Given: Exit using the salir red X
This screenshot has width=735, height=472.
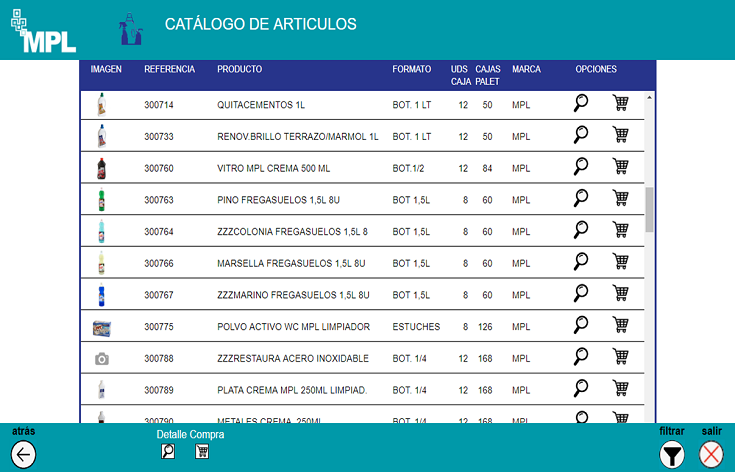Looking at the screenshot, I should coord(711,455).
